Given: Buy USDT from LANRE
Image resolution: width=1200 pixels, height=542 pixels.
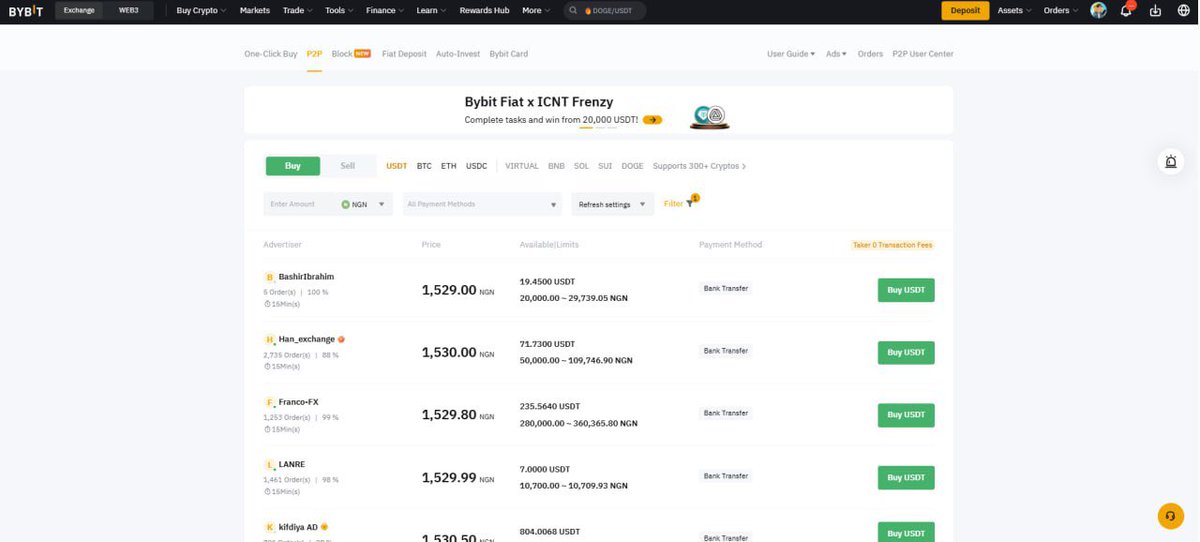Looking at the screenshot, I should click(x=906, y=477).
